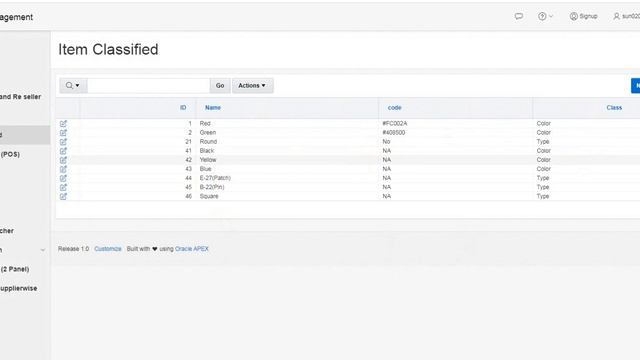Viewport: 640px width, 360px height.
Task: Open the help question mark menu
Action: [x=545, y=16]
